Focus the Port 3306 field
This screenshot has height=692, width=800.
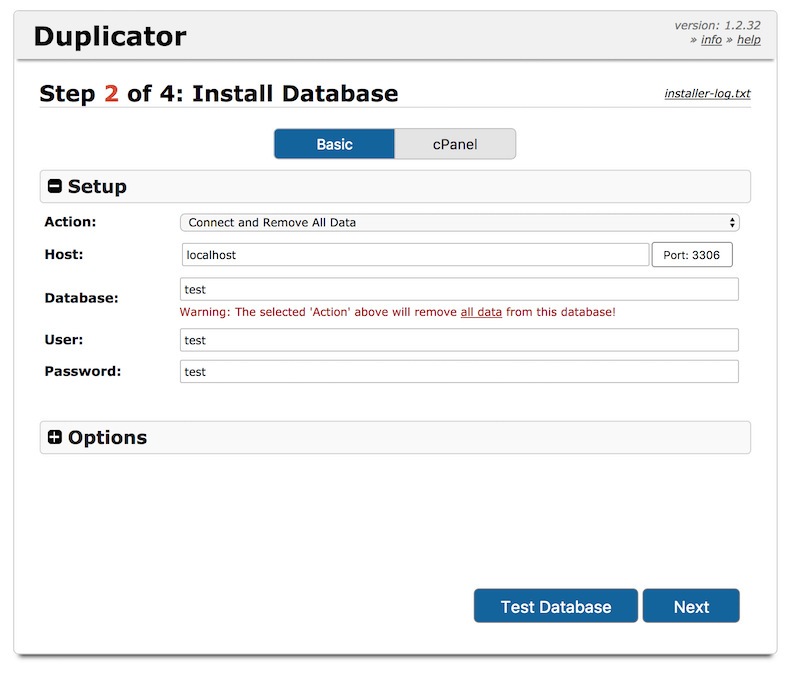[x=692, y=255]
